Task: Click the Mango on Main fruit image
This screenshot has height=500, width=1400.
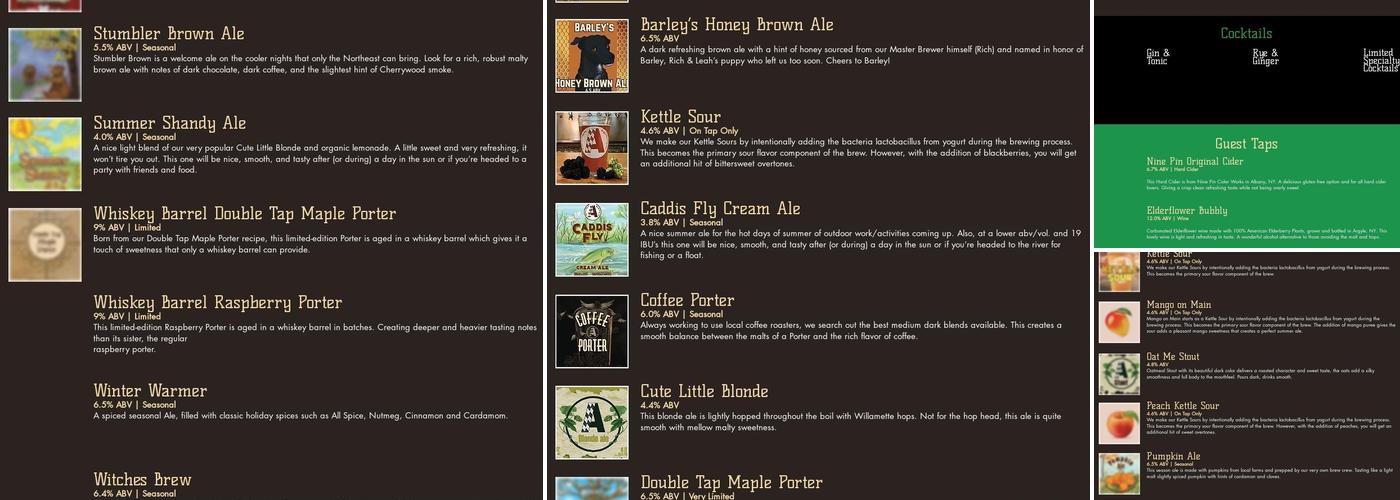Action: [x=1119, y=322]
